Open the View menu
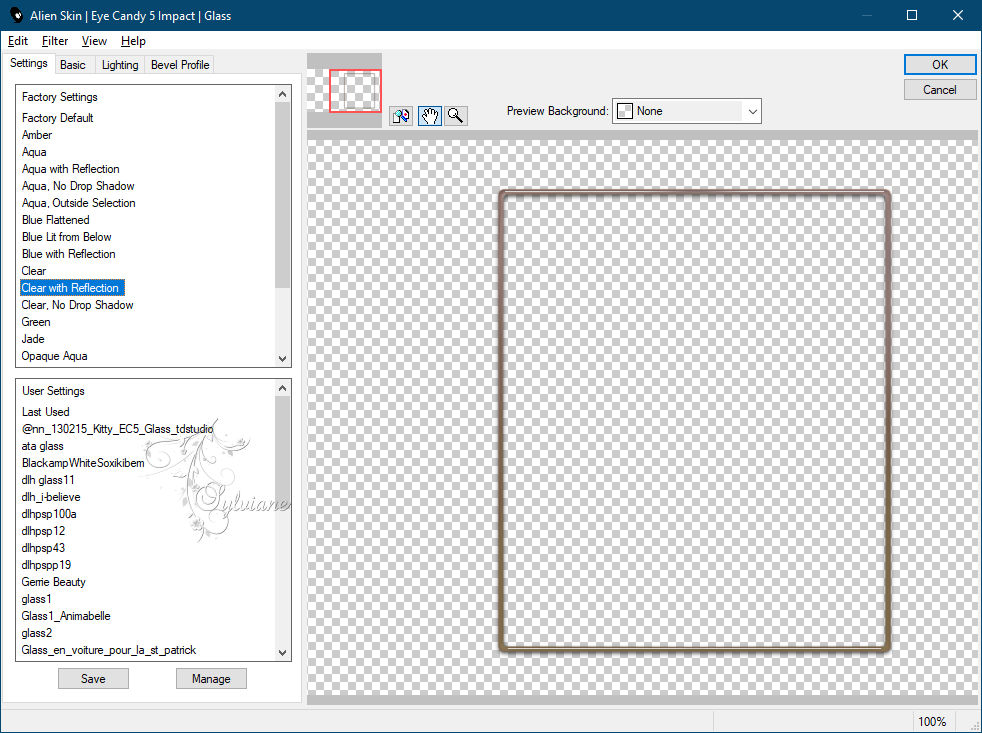Viewport: 982px width, 733px height. [94, 41]
